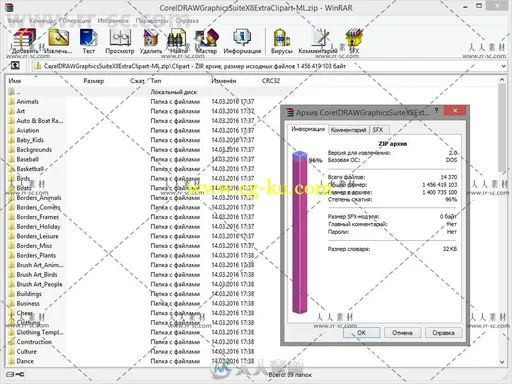Go up one folder level arrow
The height and width of the screenshot is (384, 512).
pyautogui.click(x=15, y=65)
